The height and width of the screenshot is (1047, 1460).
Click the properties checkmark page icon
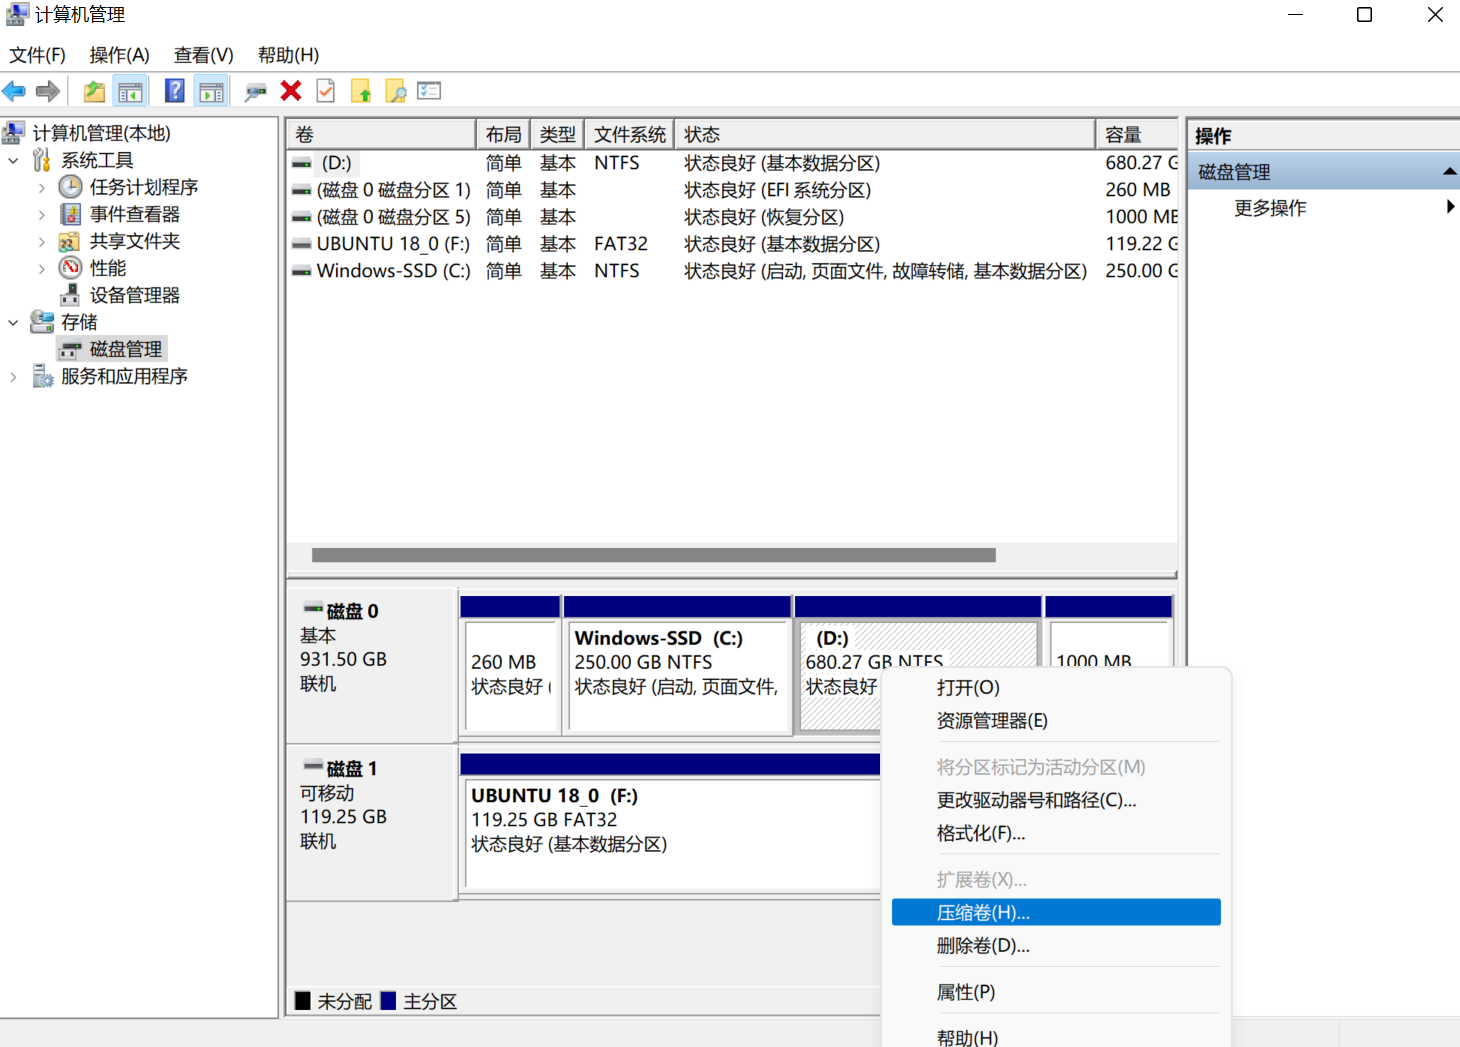pyautogui.click(x=326, y=91)
